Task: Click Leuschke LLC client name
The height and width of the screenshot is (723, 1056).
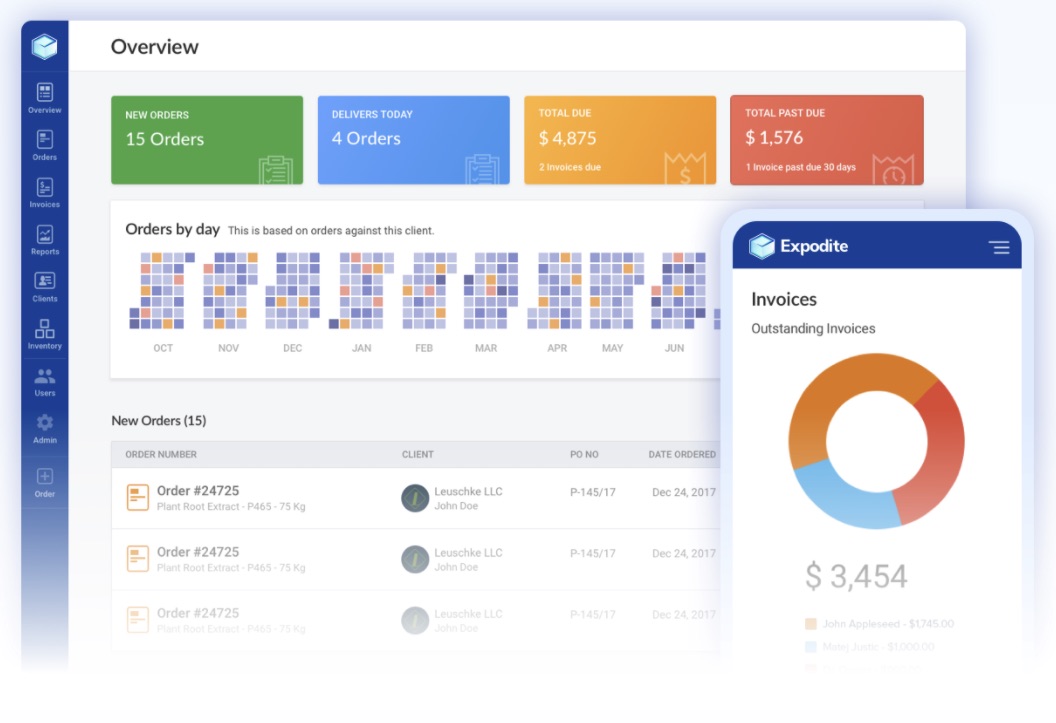Action: click(x=466, y=491)
